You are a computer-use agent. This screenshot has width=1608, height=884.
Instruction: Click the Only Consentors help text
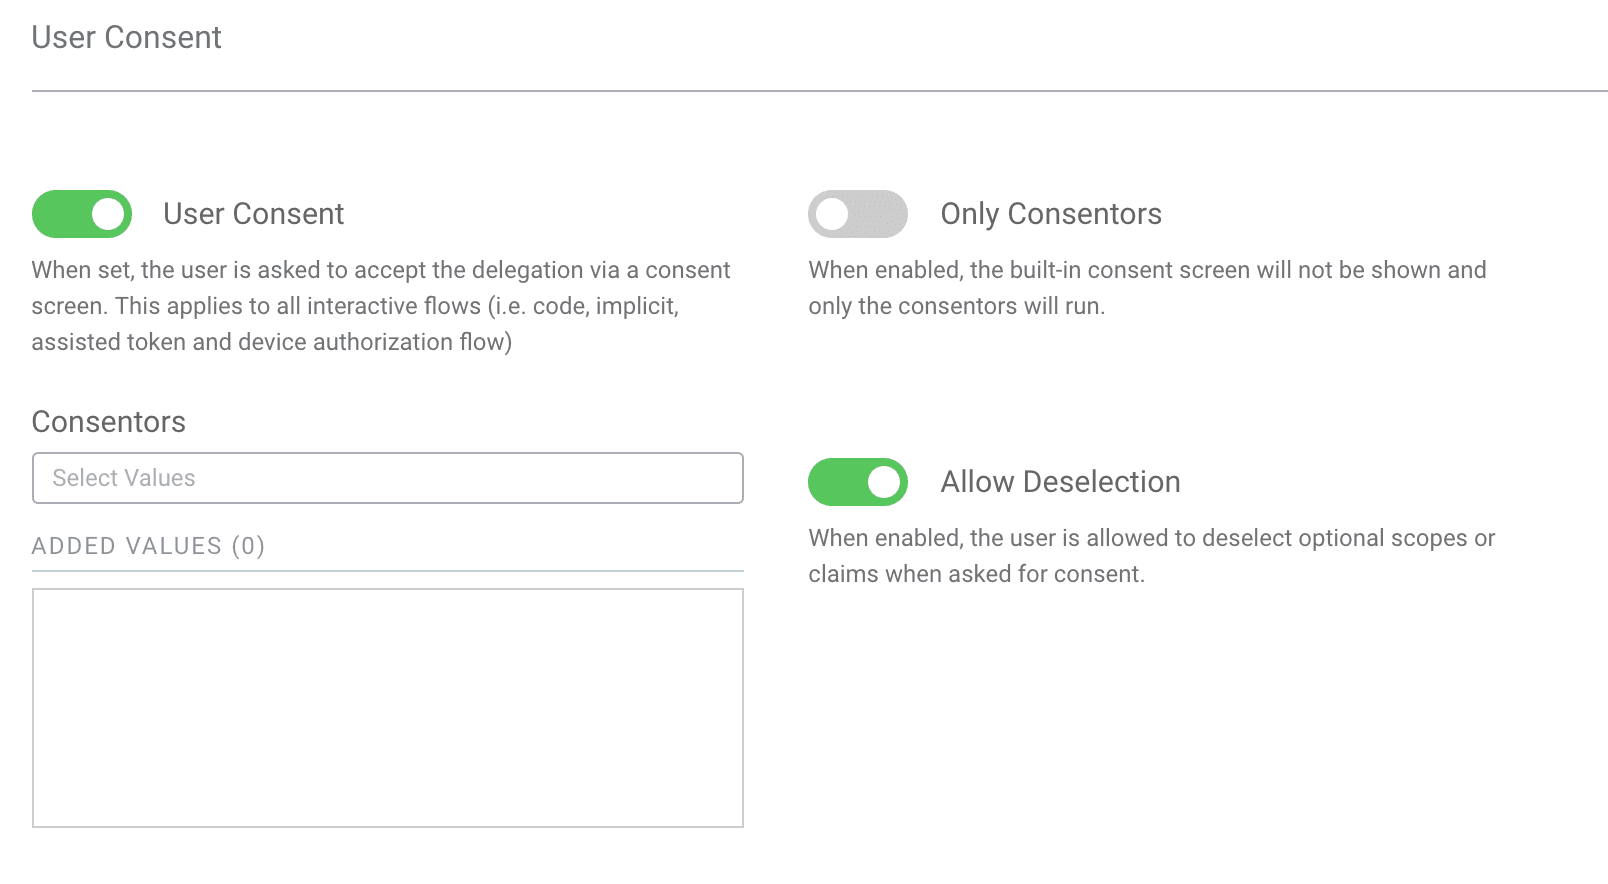click(1146, 287)
